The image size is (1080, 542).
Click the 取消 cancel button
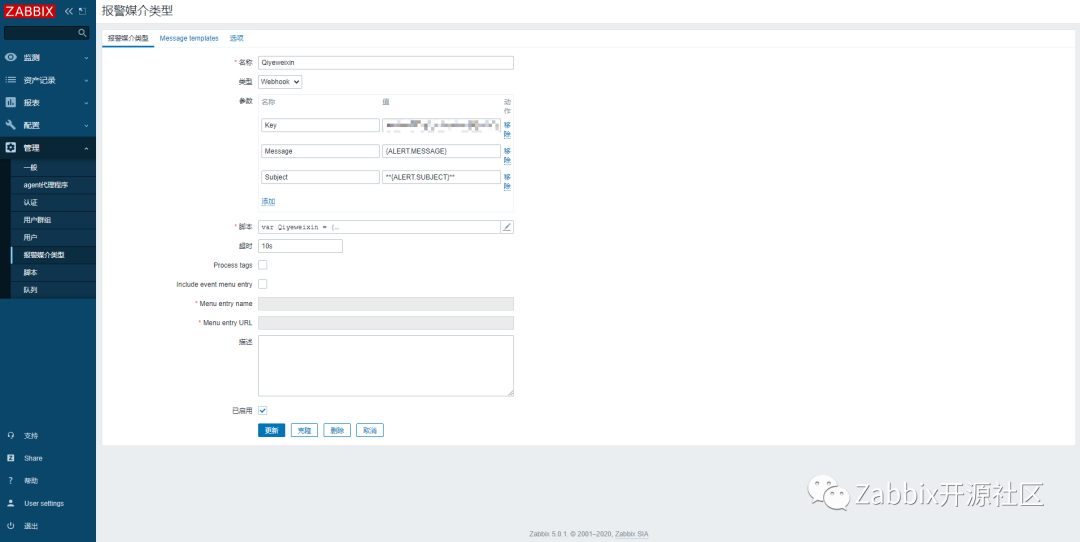click(x=370, y=430)
